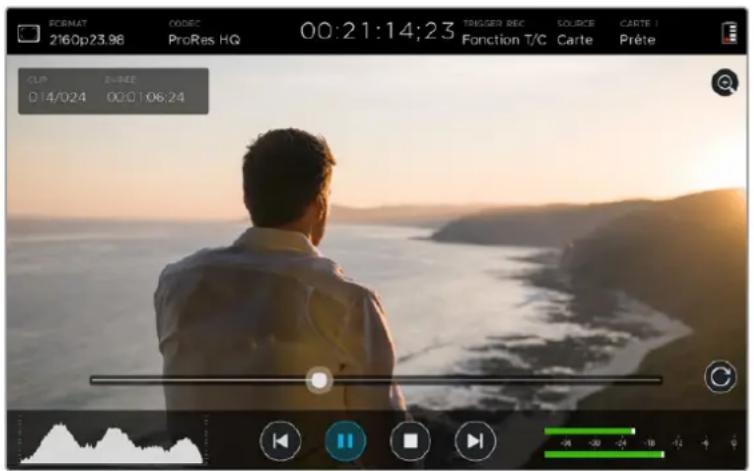Open the CARTE 1 Prête storage indicator
Image resolution: width=754 pixels, height=471 pixels.
[638, 34]
